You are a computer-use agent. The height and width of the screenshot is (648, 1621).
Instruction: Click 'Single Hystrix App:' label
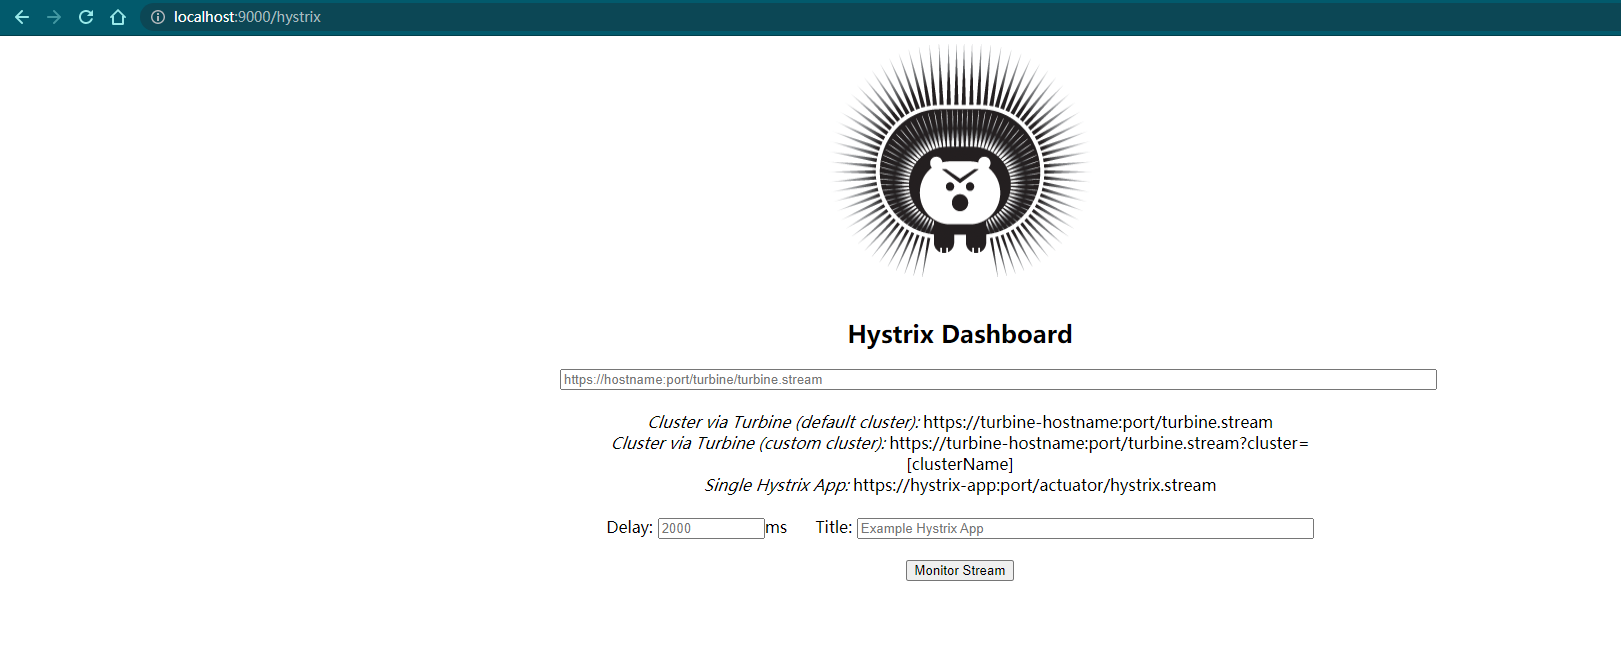point(777,485)
